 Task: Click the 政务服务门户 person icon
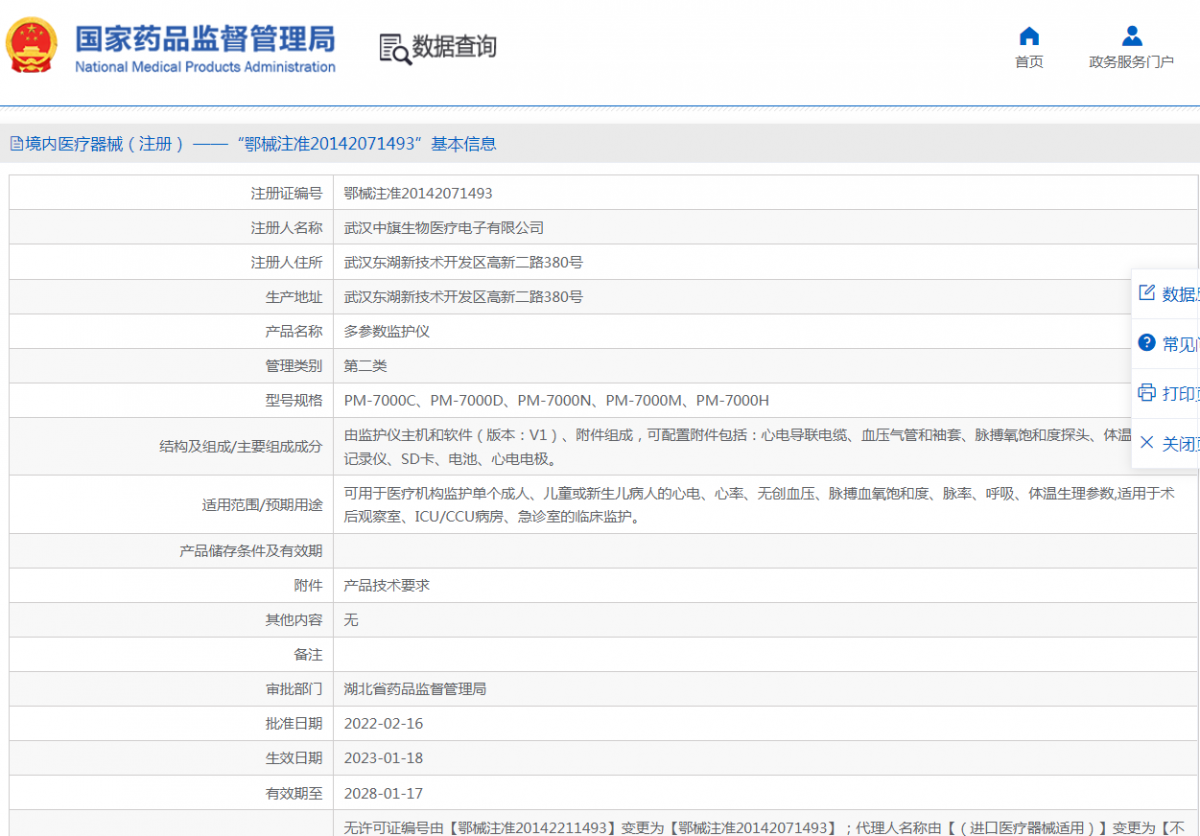[1132, 37]
